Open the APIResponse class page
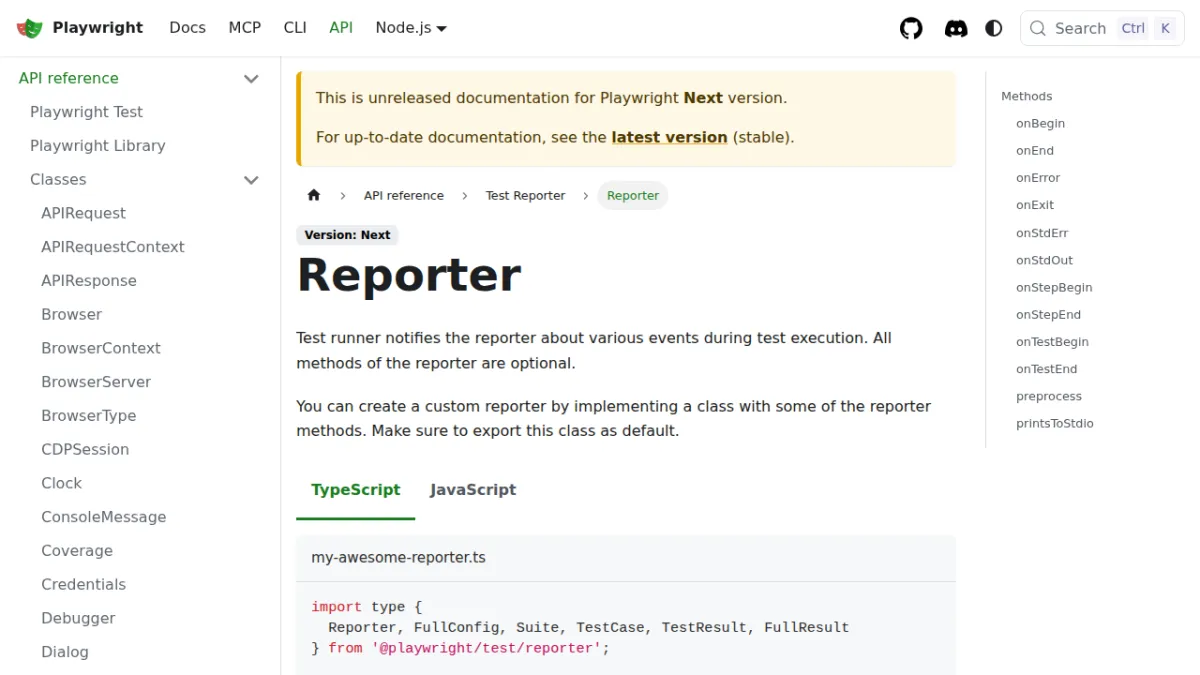 (x=89, y=281)
